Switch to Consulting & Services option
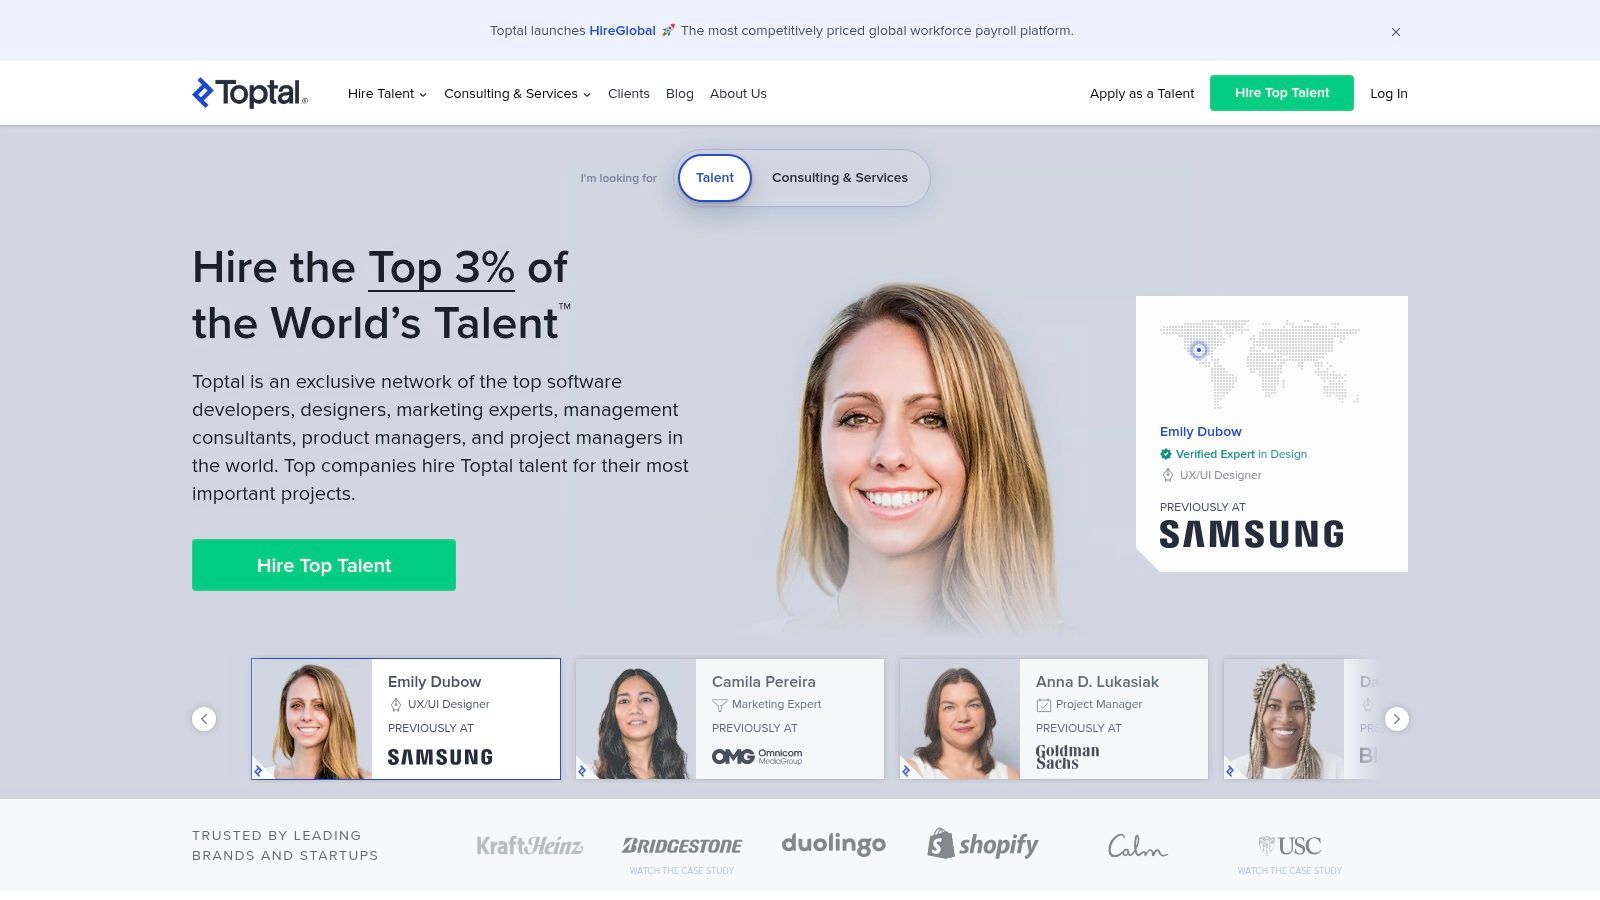Image resolution: width=1600 pixels, height=900 pixels. click(x=840, y=178)
